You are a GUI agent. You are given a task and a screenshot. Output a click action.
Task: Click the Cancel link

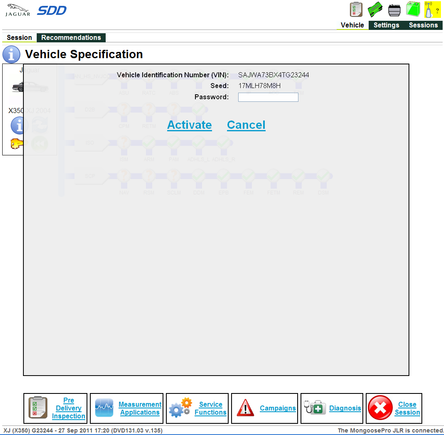point(246,125)
